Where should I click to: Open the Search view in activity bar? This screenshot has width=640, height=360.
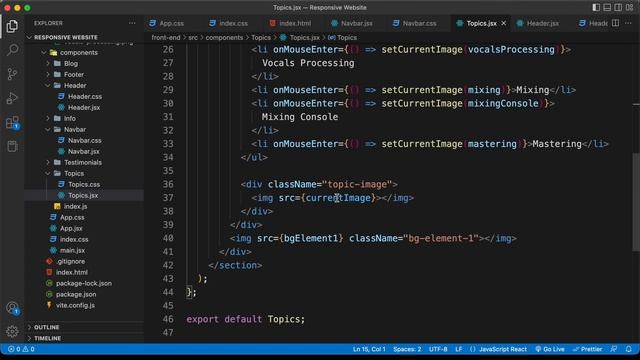point(12,50)
